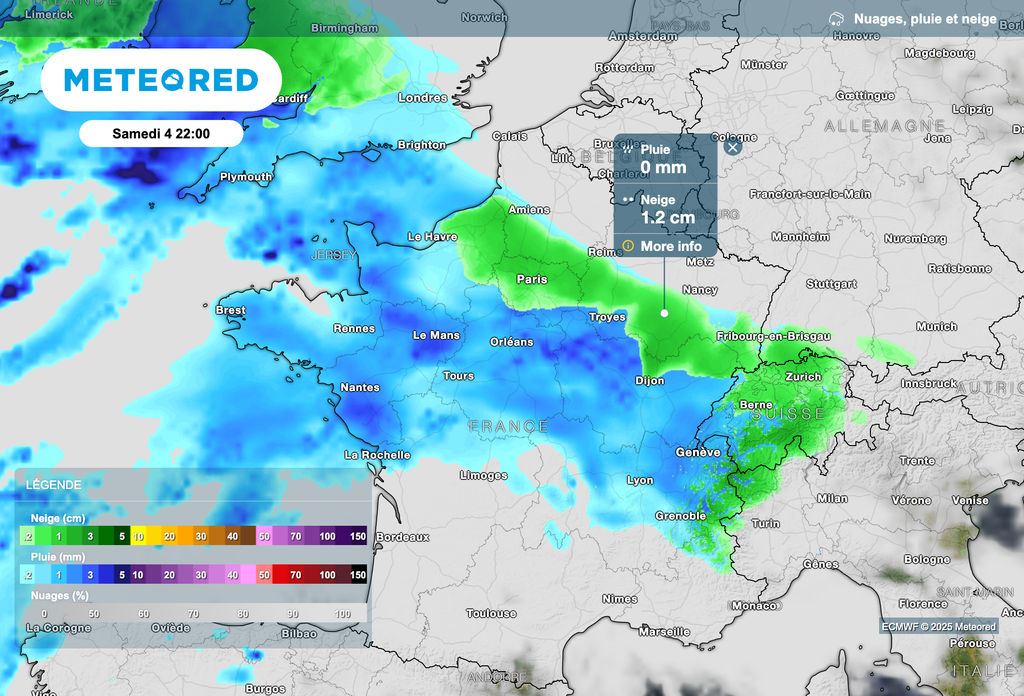
Task: Expand the LÉGENDE panel header
Action: click(53, 484)
